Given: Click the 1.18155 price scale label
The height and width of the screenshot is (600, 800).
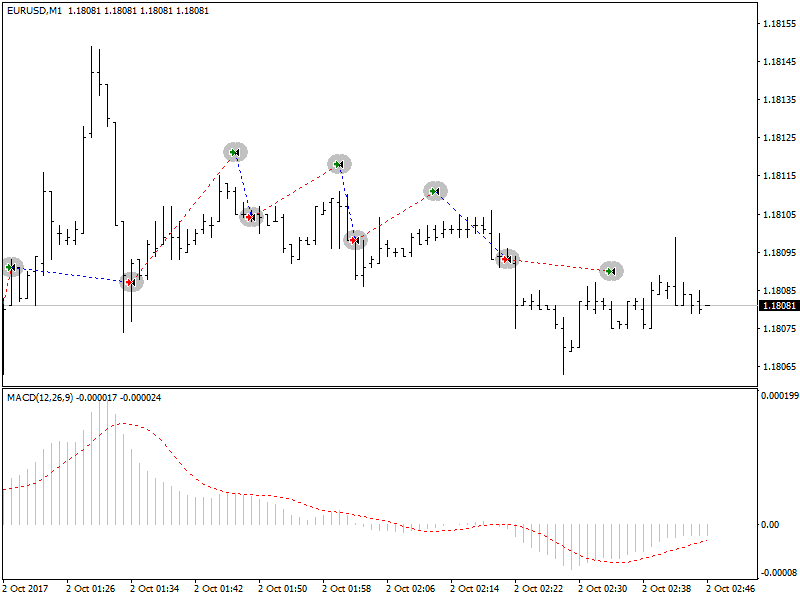Looking at the screenshot, I should [777, 23].
